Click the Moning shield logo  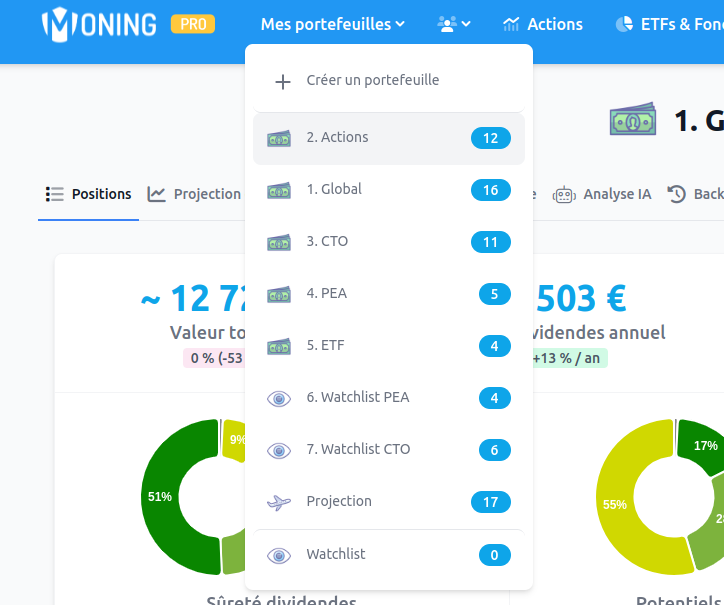pos(59,24)
